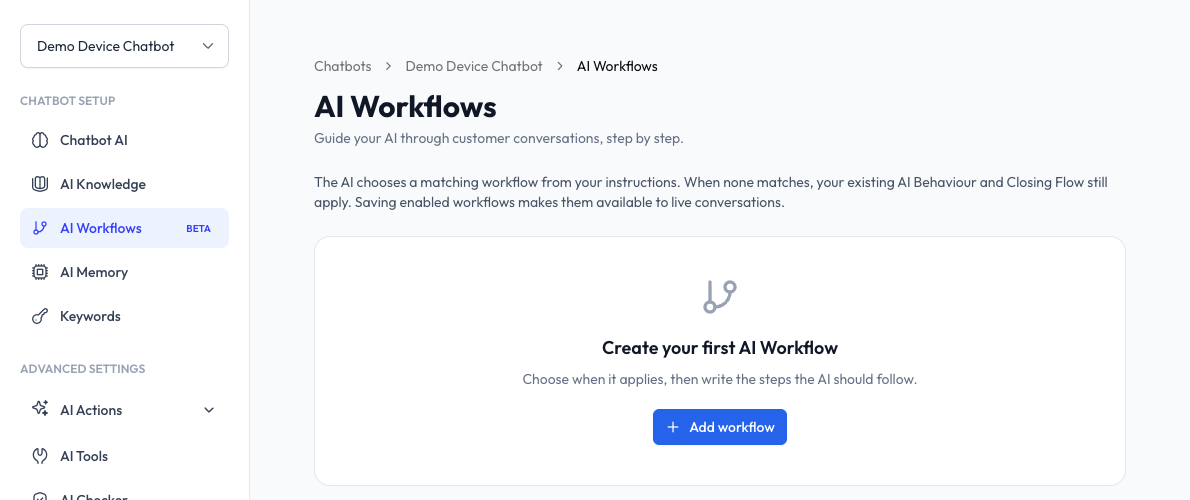This screenshot has height=500, width=1190.
Task: Click the 'Create your first AI Workflow' heading
Action: point(719,348)
